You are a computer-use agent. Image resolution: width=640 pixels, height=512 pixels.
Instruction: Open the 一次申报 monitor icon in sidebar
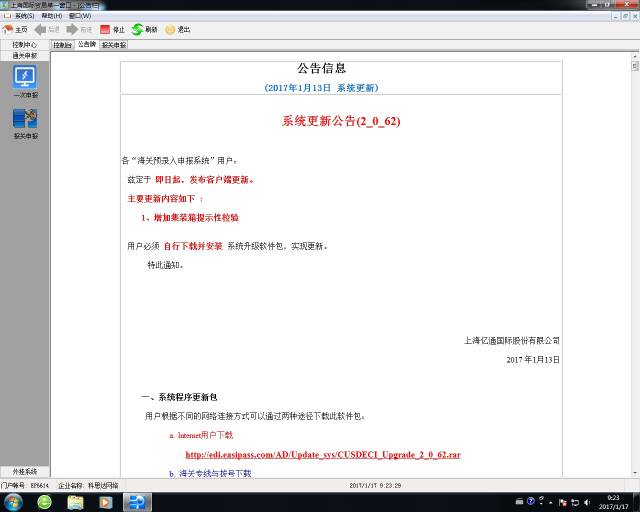[25, 77]
